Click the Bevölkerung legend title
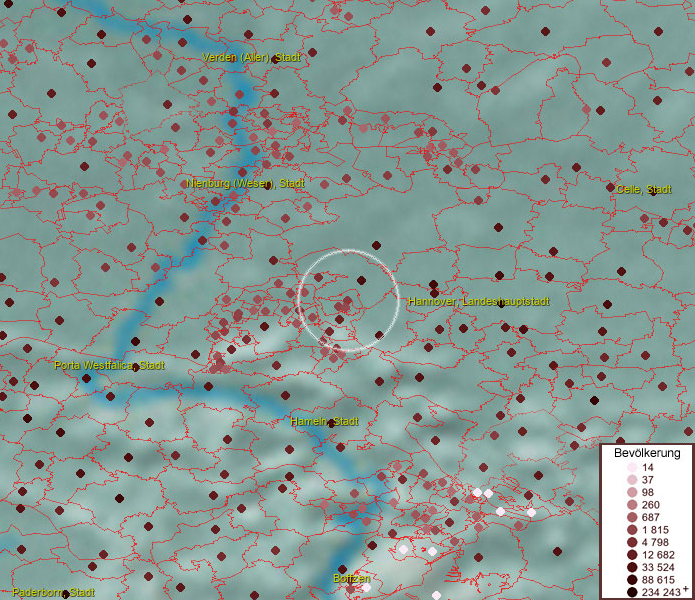Screen dimensions: 695x600 pos(647,453)
